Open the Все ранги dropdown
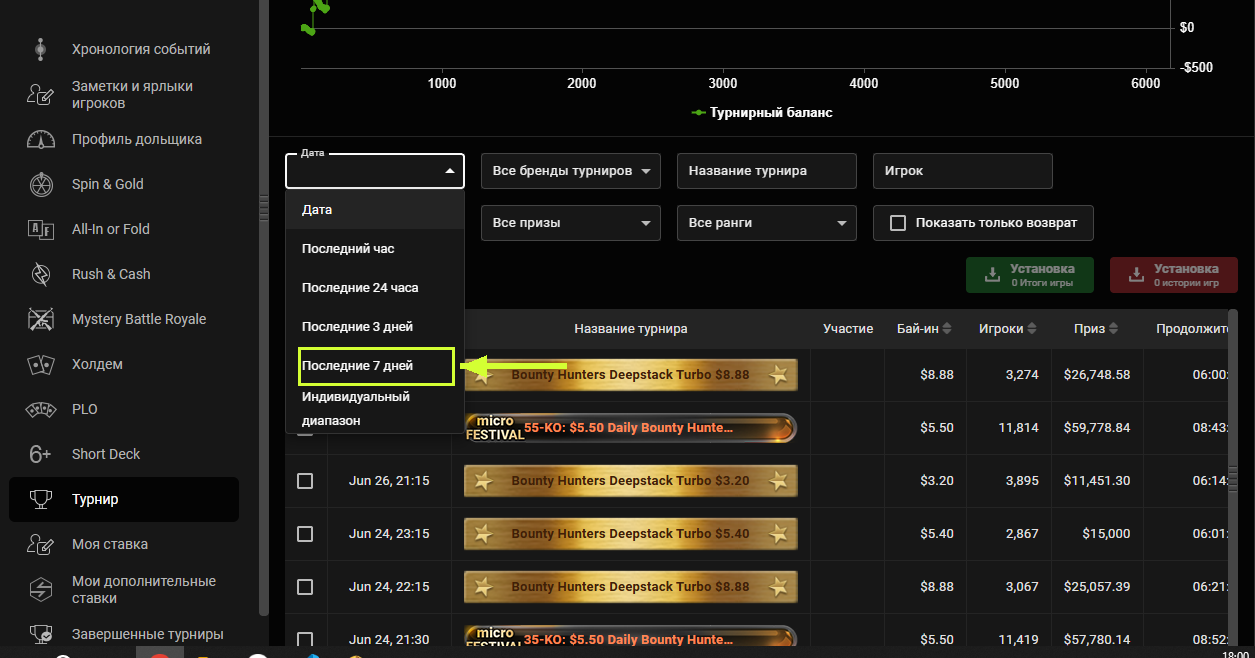1255x658 pixels. (x=767, y=223)
